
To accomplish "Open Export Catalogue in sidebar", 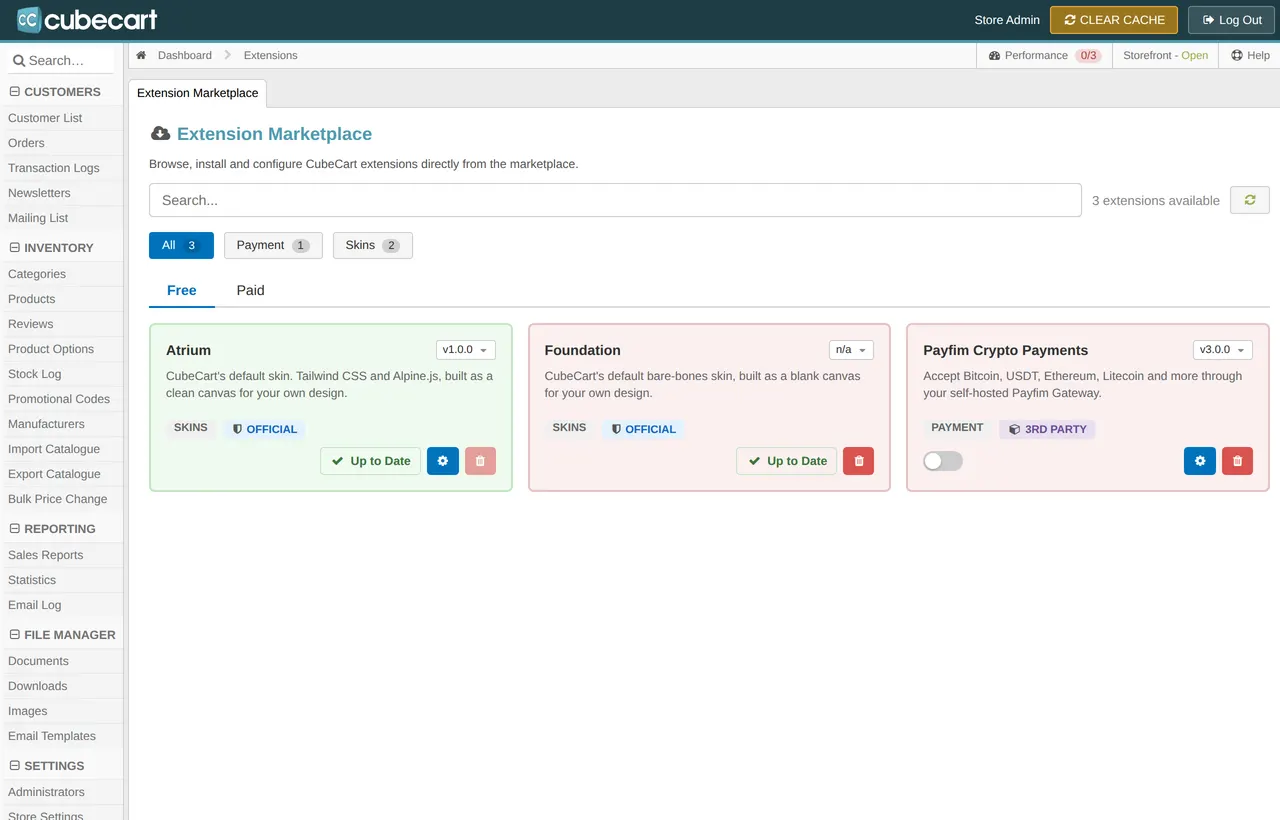I will coord(54,474).
